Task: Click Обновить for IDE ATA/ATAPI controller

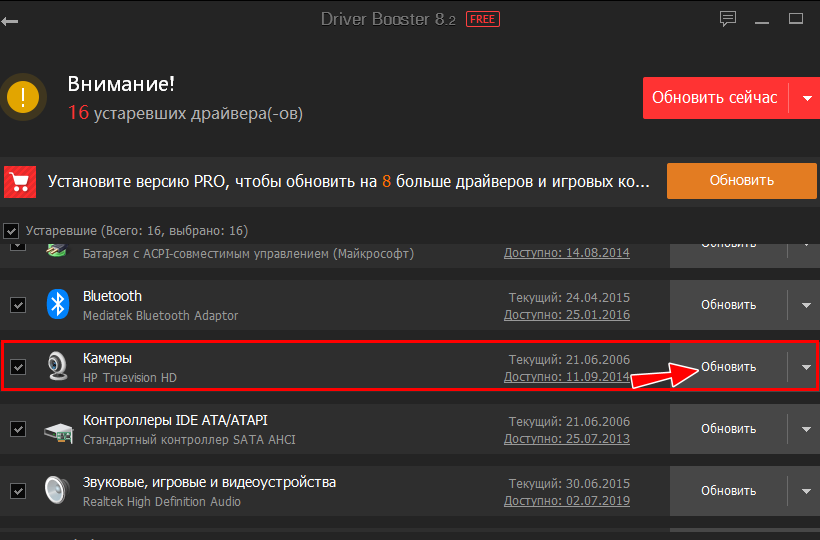Action: pyautogui.click(x=728, y=429)
